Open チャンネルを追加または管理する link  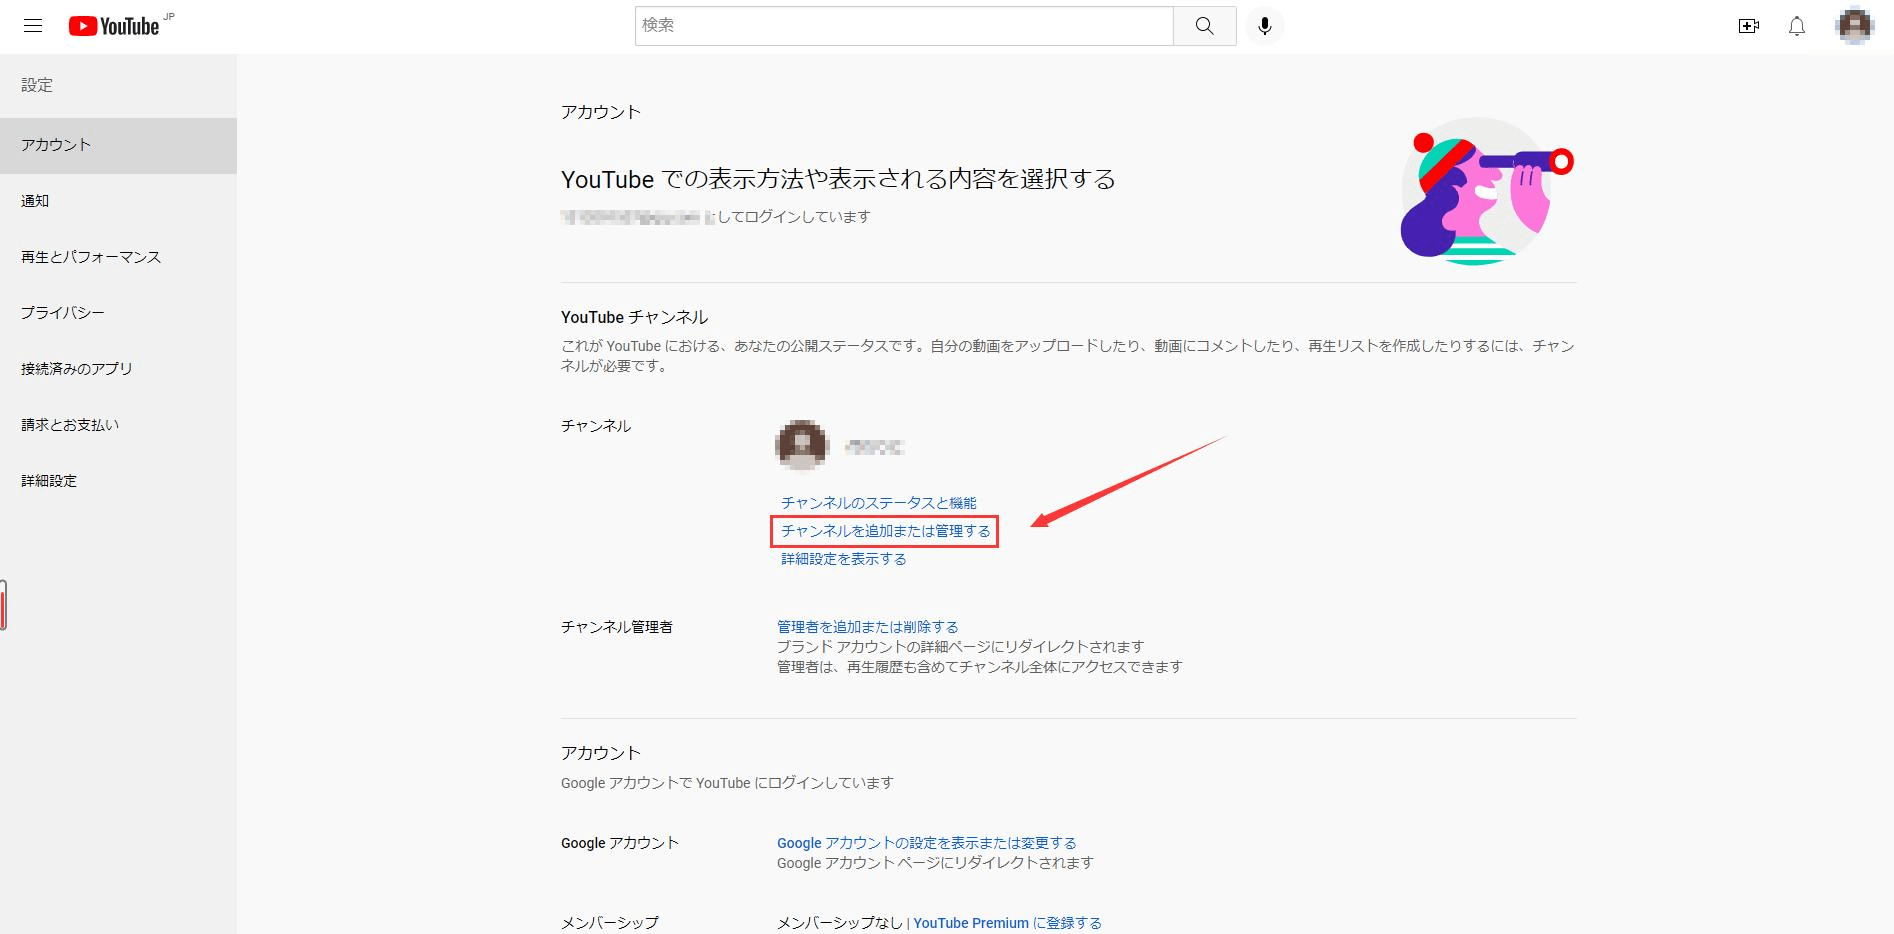pyautogui.click(x=884, y=531)
